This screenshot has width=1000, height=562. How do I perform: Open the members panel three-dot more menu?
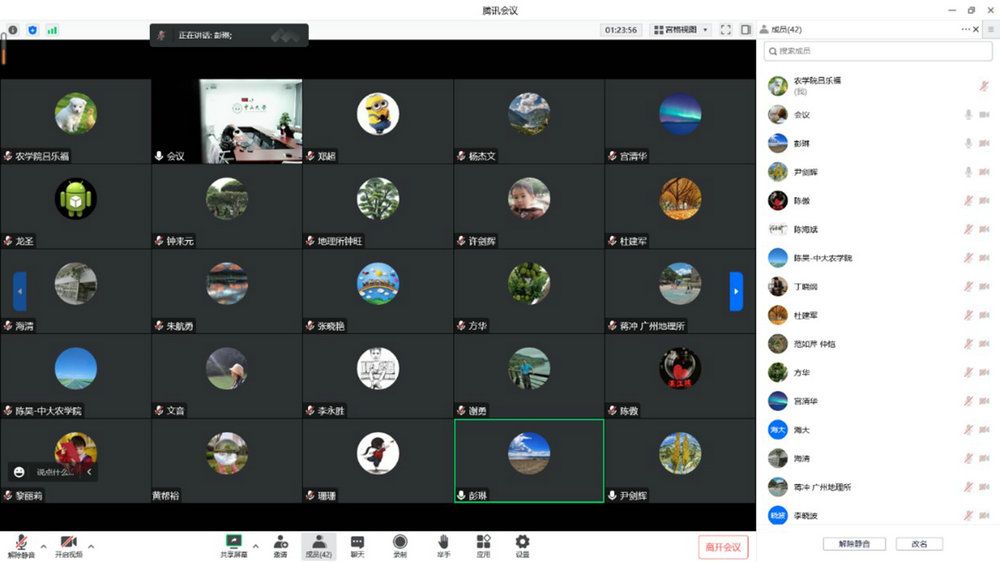click(x=966, y=30)
